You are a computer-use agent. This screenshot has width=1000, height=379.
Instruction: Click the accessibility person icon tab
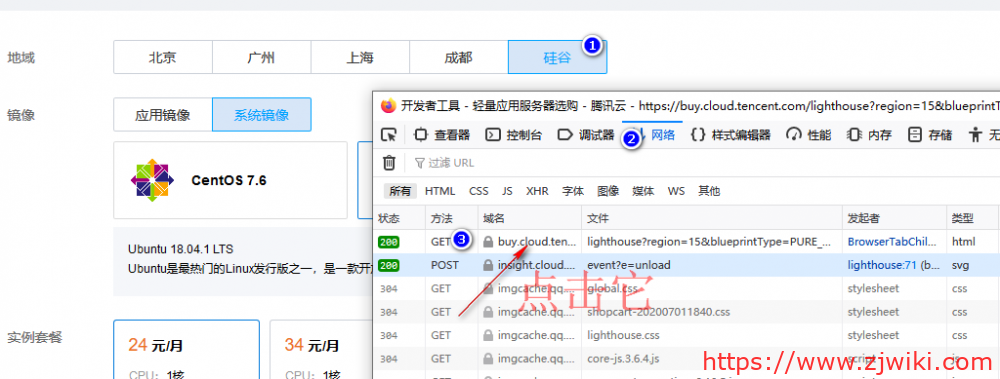click(976, 135)
